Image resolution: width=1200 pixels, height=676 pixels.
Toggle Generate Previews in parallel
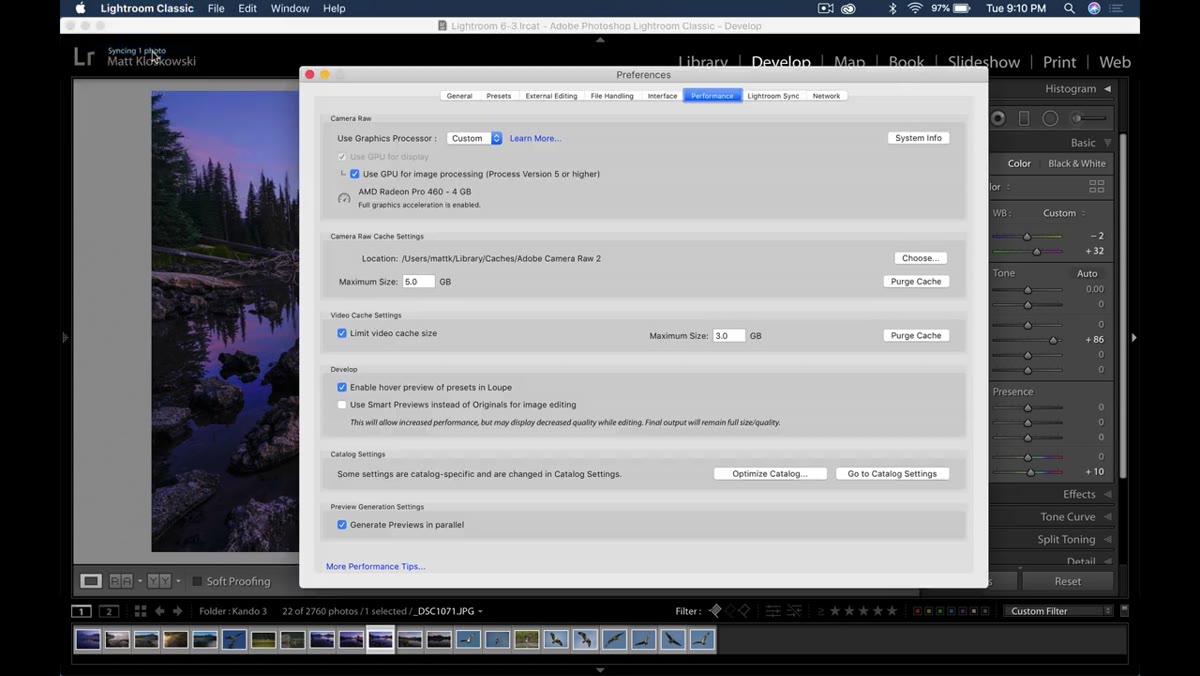coord(342,525)
